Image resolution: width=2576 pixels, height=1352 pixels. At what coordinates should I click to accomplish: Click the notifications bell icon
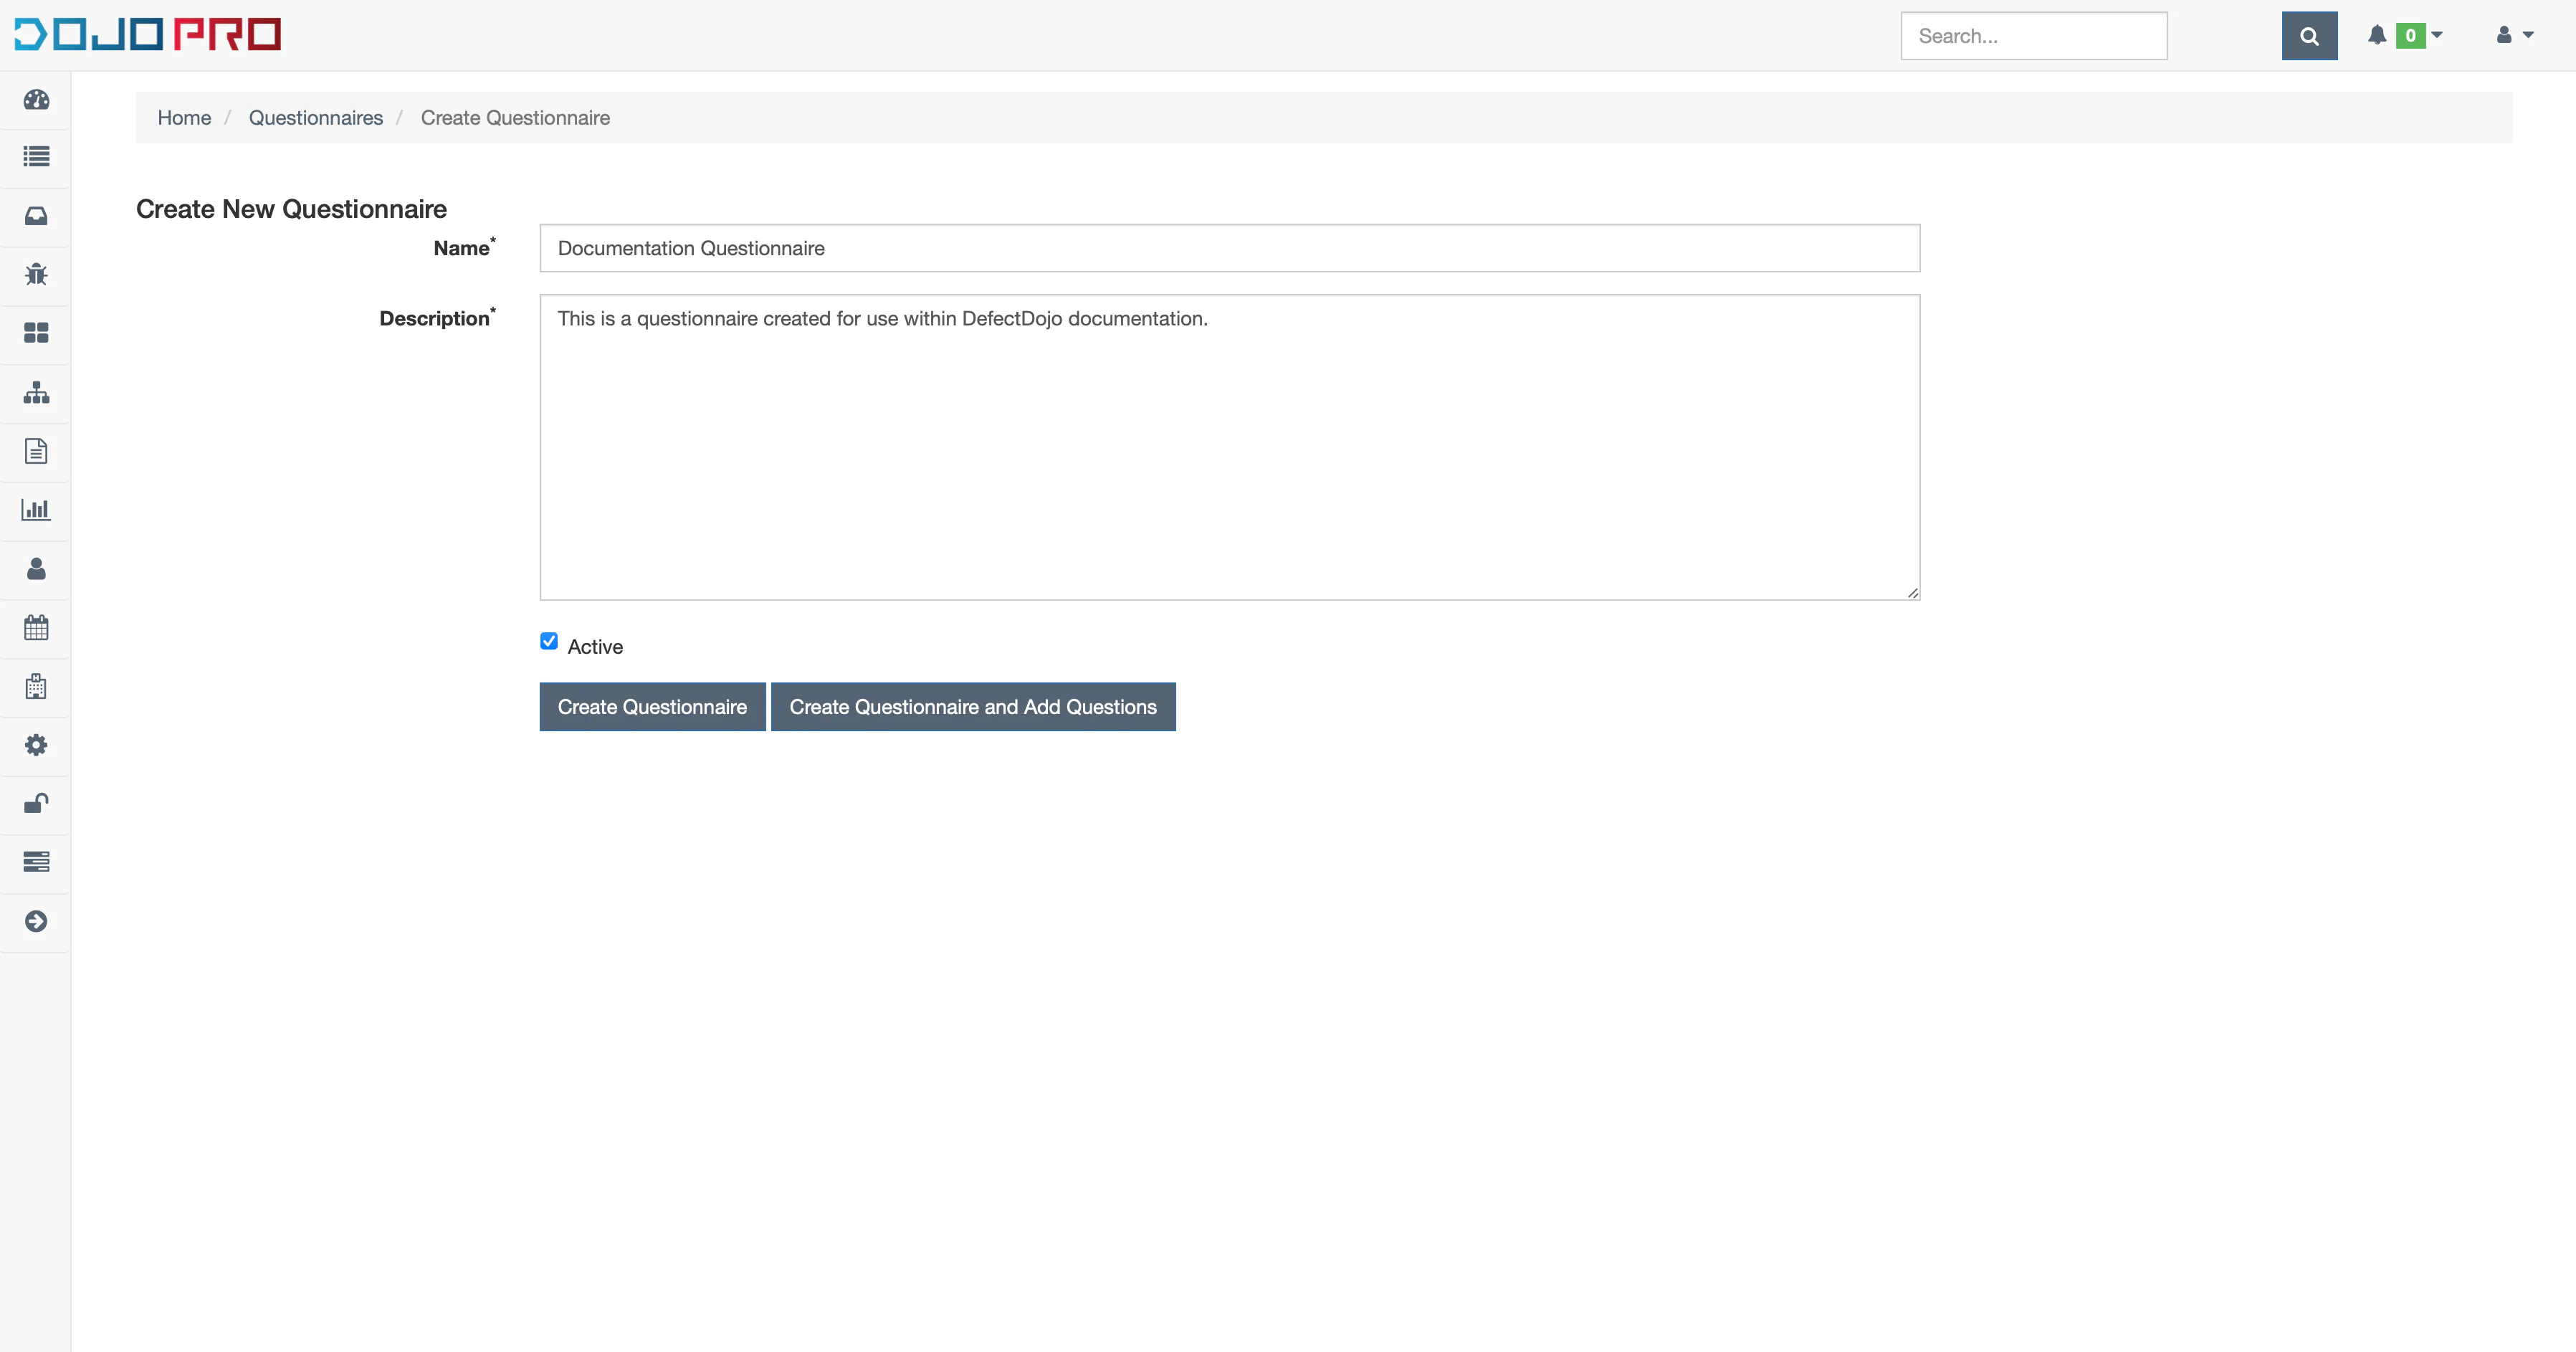tap(2377, 35)
